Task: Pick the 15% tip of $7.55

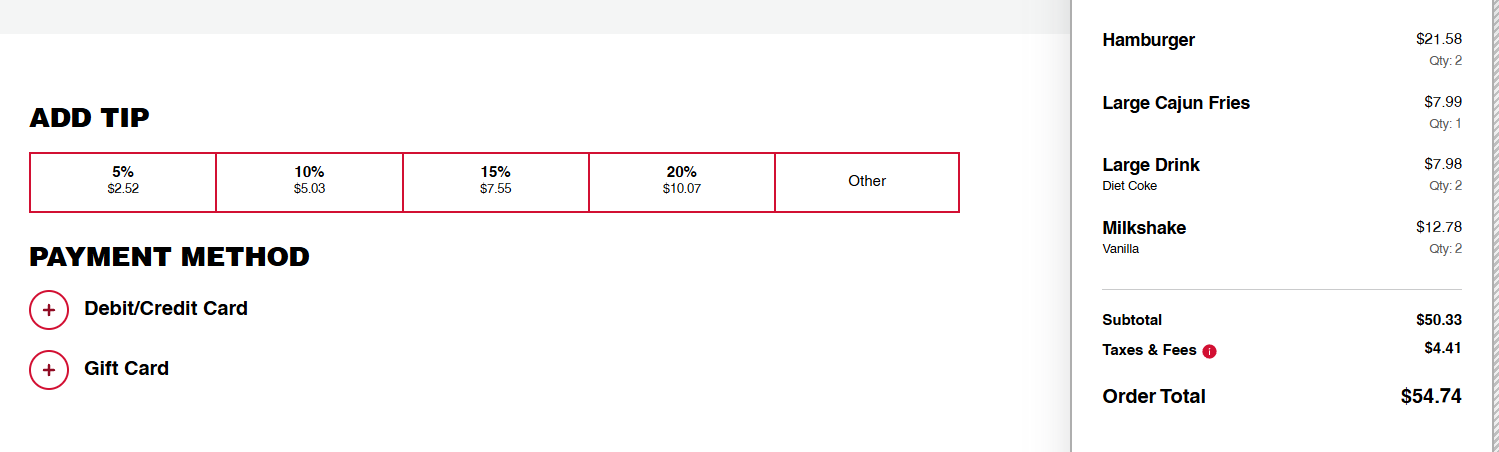Action: click(x=495, y=181)
